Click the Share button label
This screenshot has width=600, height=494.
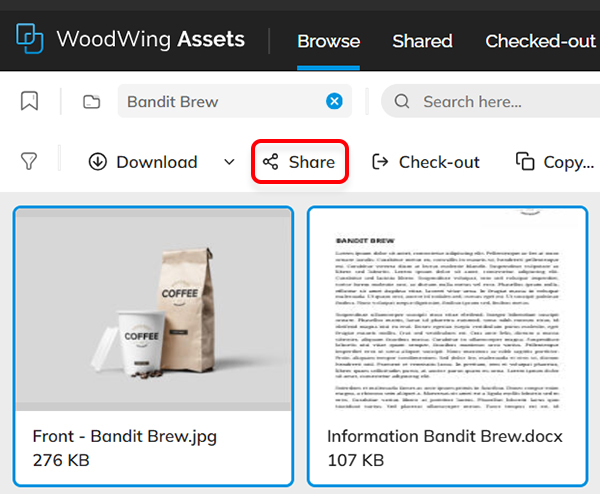[312, 162]
